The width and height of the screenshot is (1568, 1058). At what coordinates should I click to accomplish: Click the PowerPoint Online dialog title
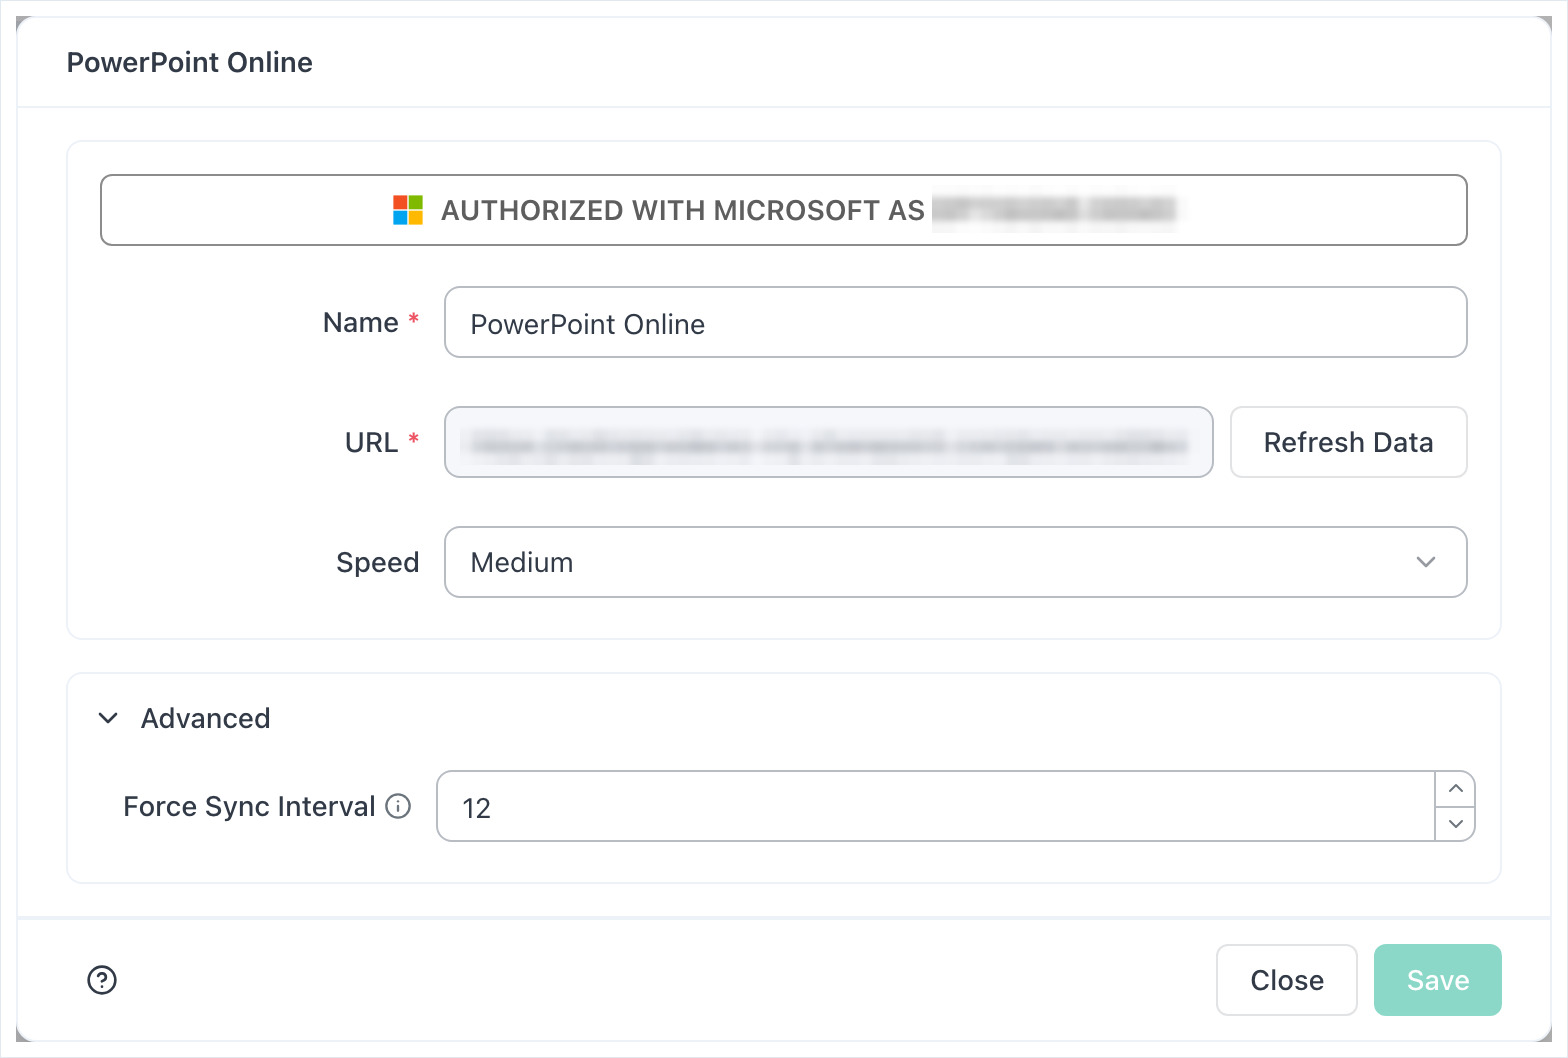coord(190,62)
